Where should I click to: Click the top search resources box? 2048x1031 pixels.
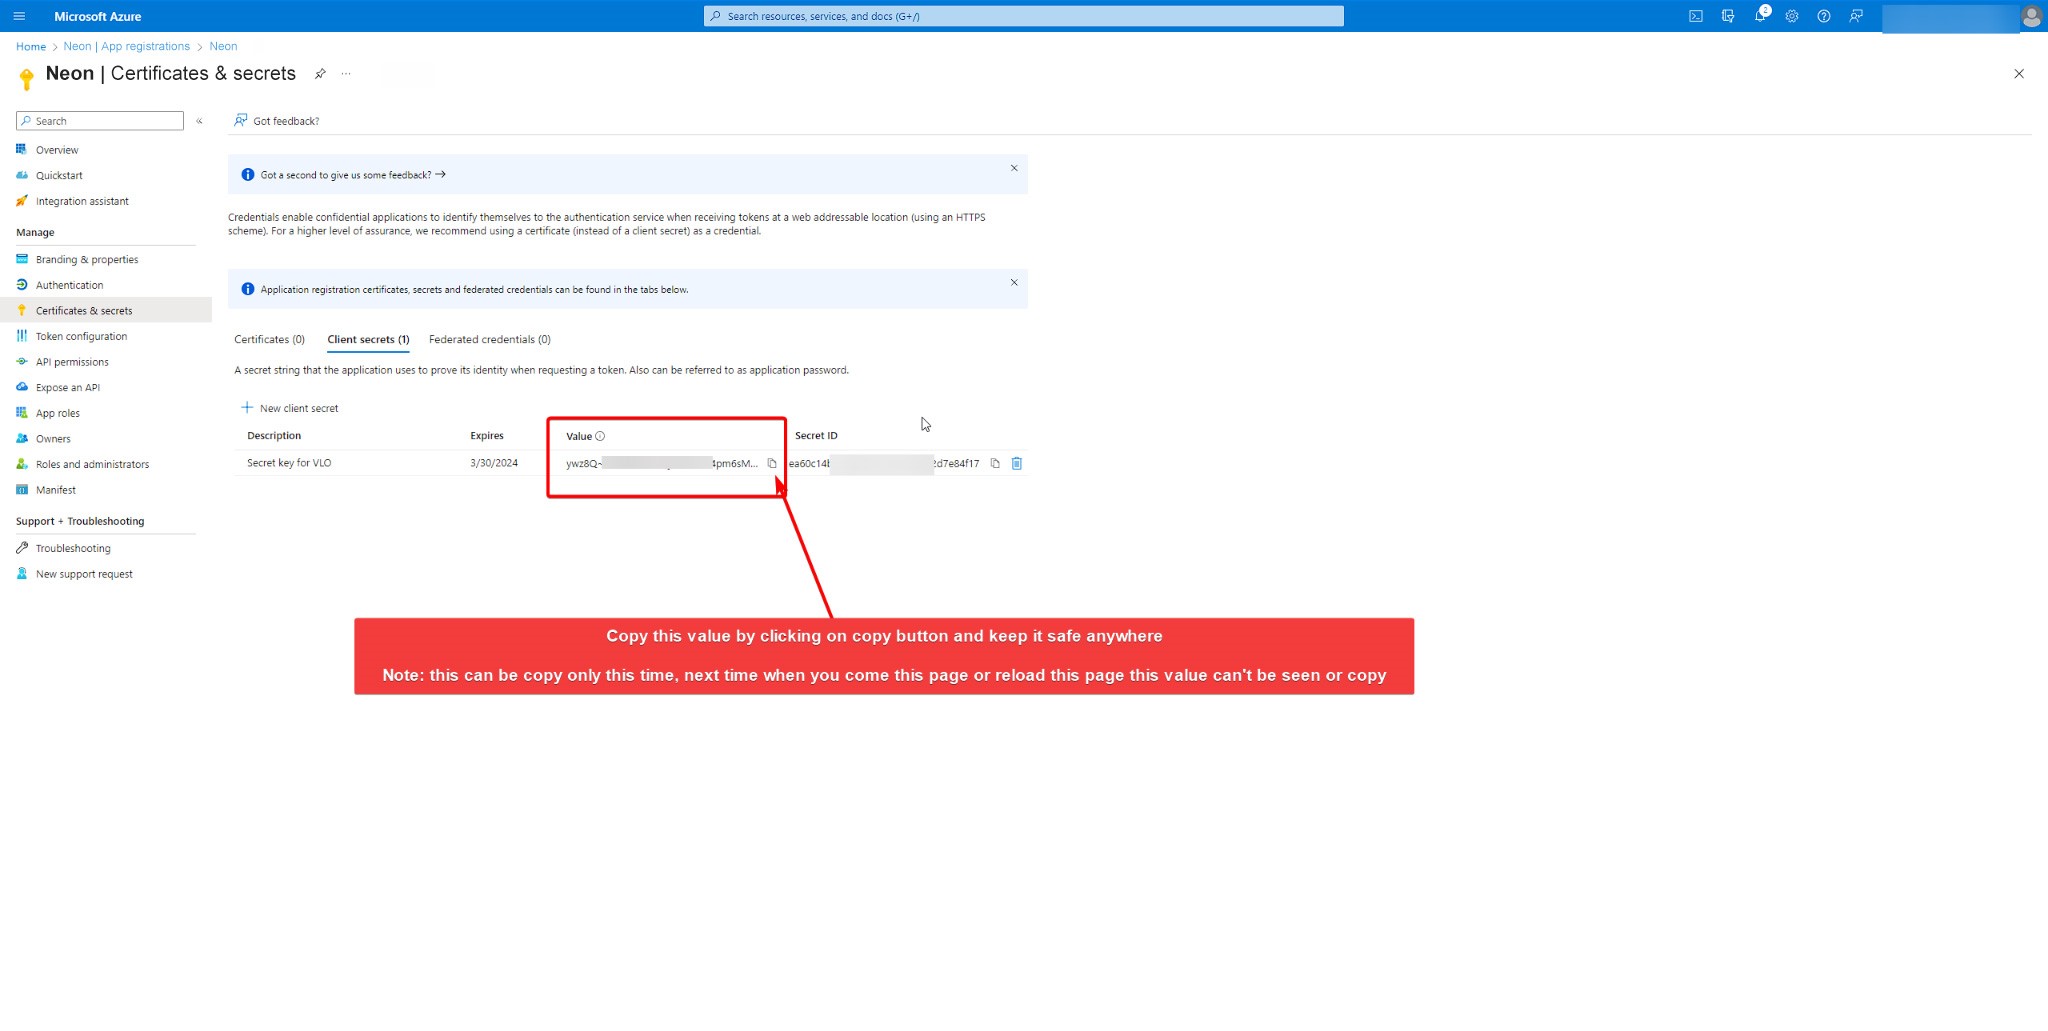[1023, 16]
